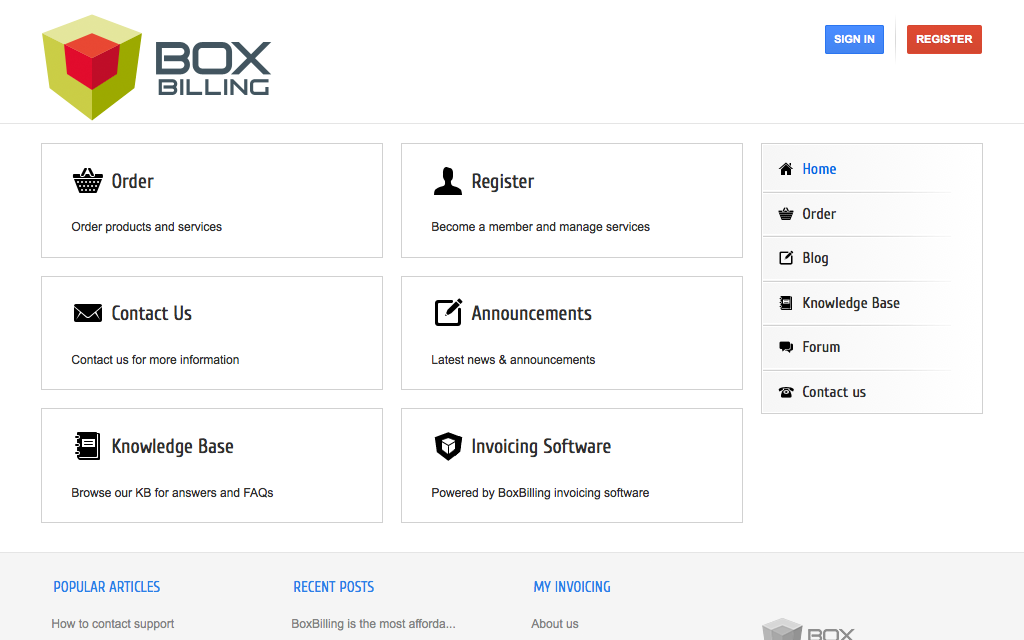The image size is (1024, 640).
Task: Click the basket icon next to sidebar Order
Action: coord(785,214)
